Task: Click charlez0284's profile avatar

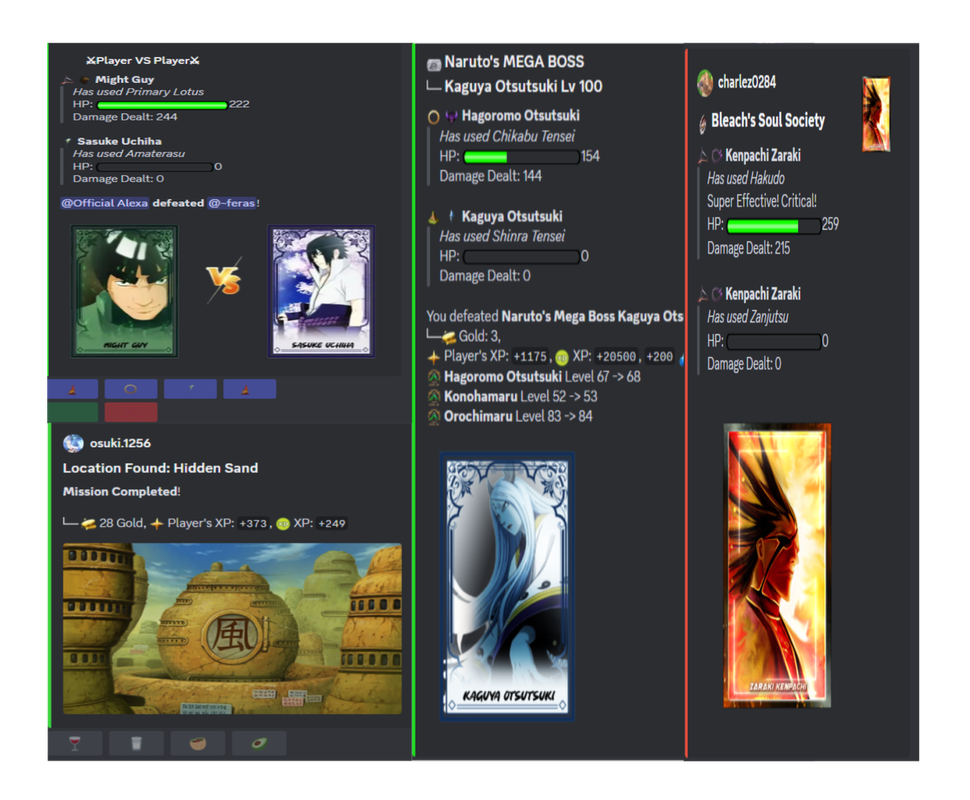Action: tap(706, 83)
